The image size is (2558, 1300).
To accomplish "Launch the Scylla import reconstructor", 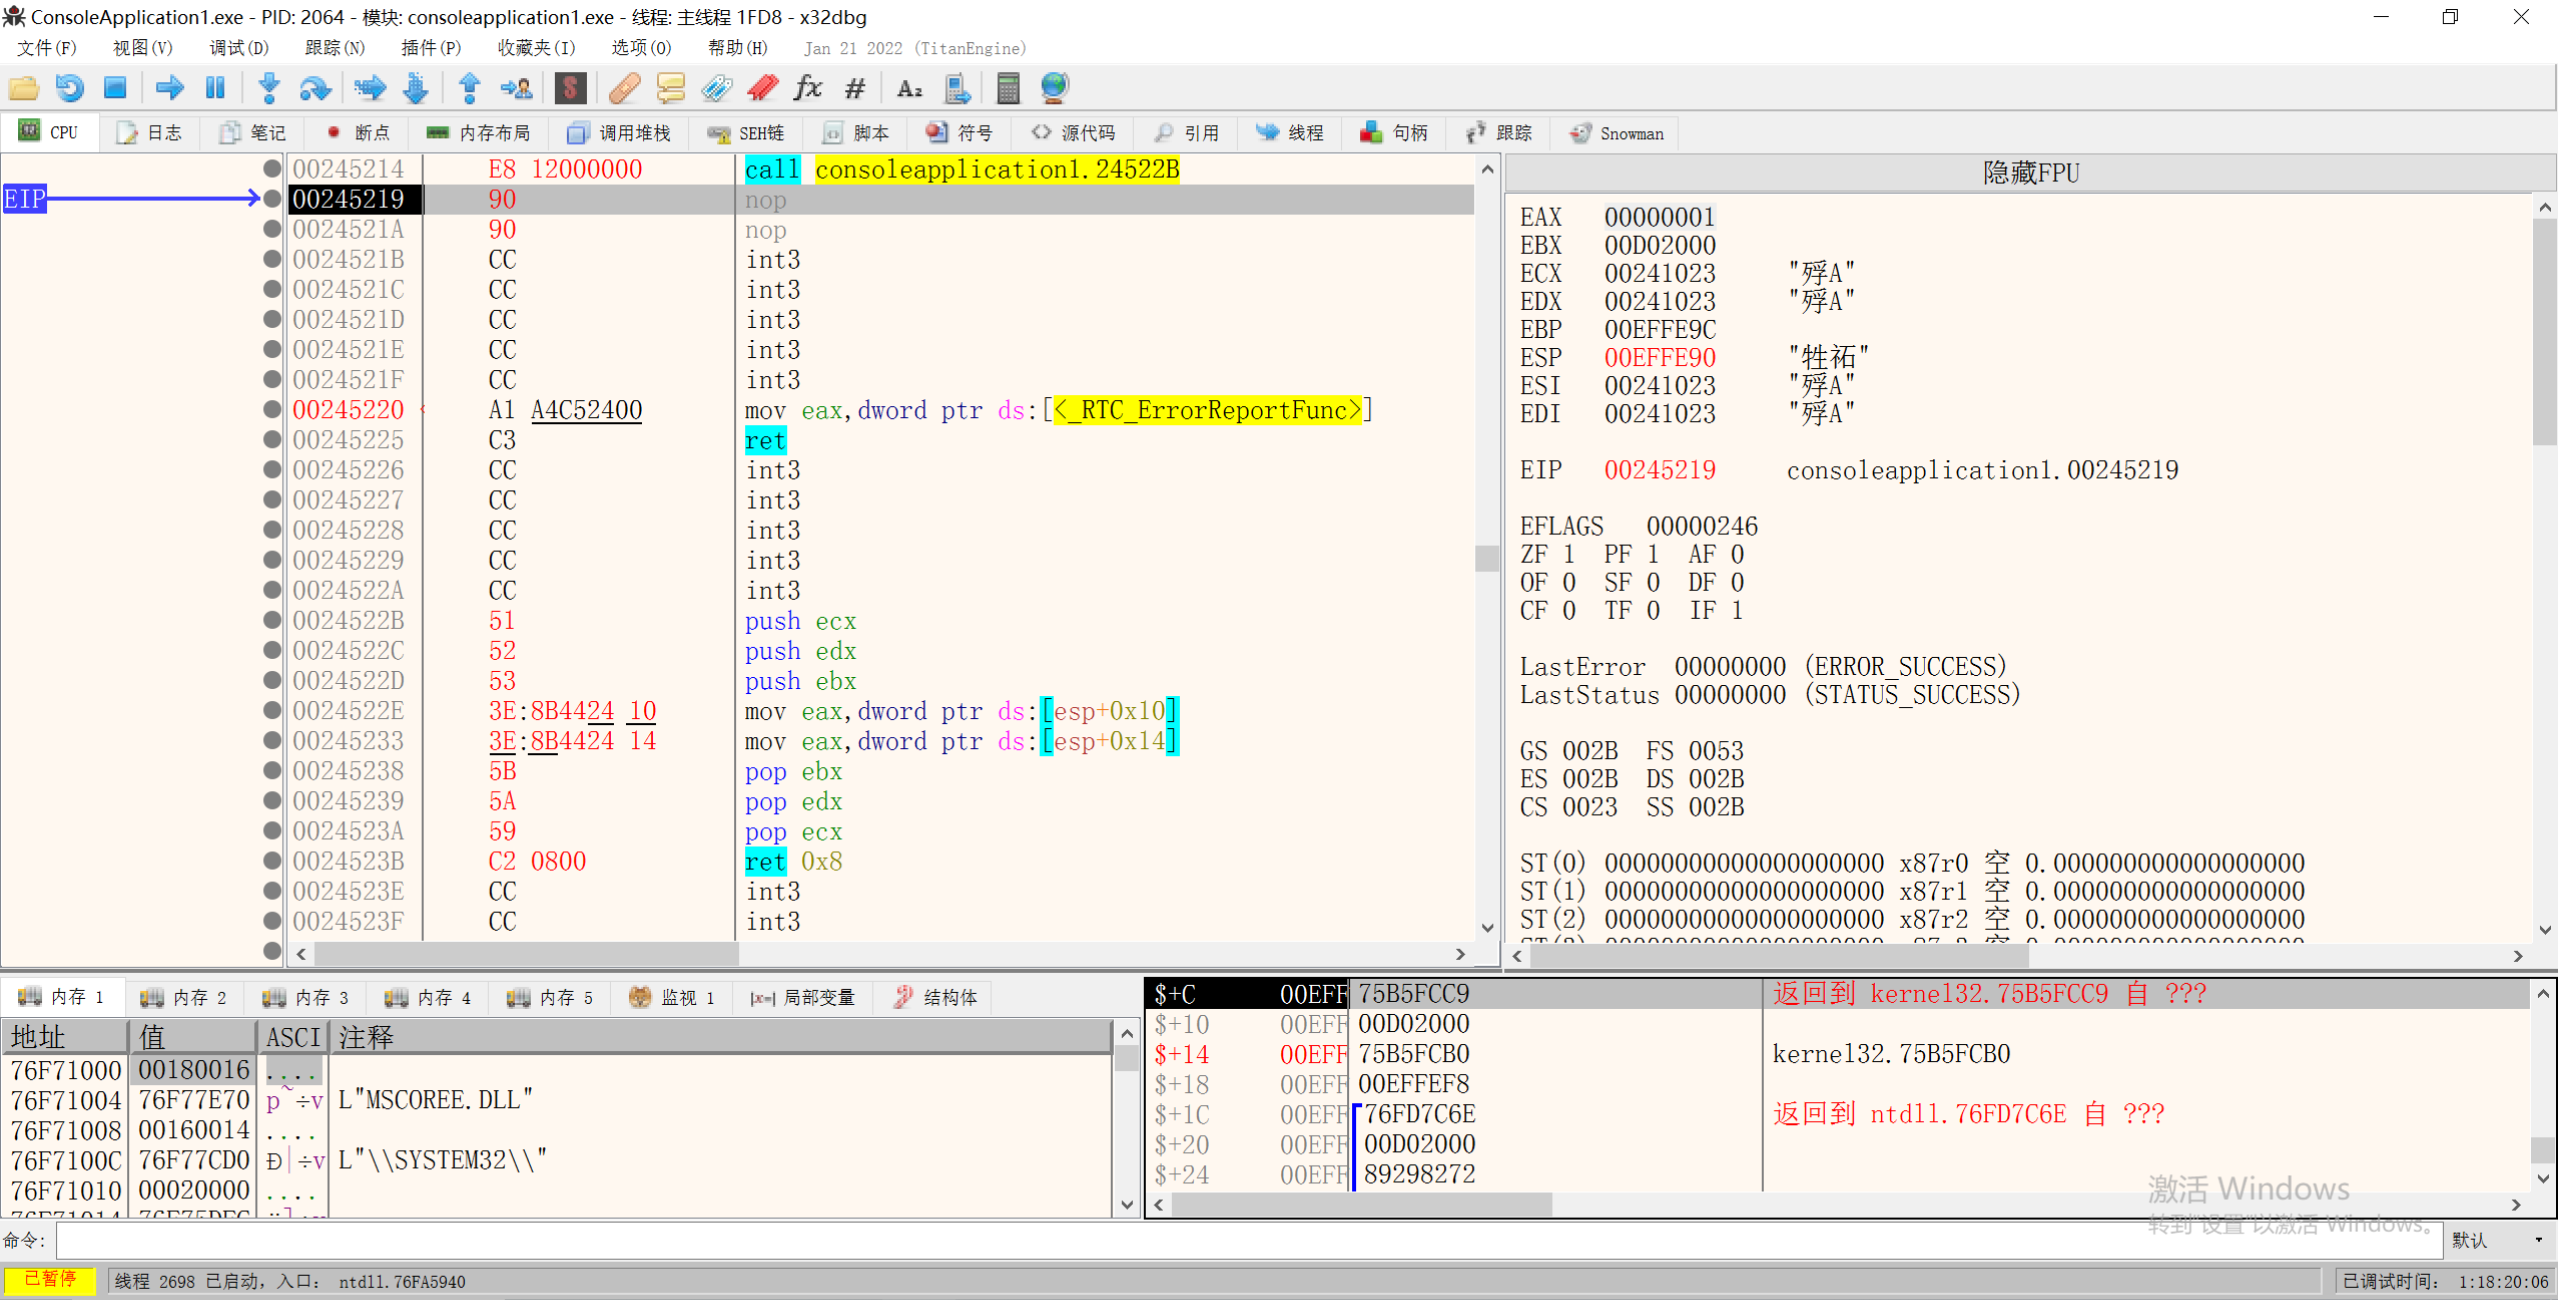I will pos(570,88).
